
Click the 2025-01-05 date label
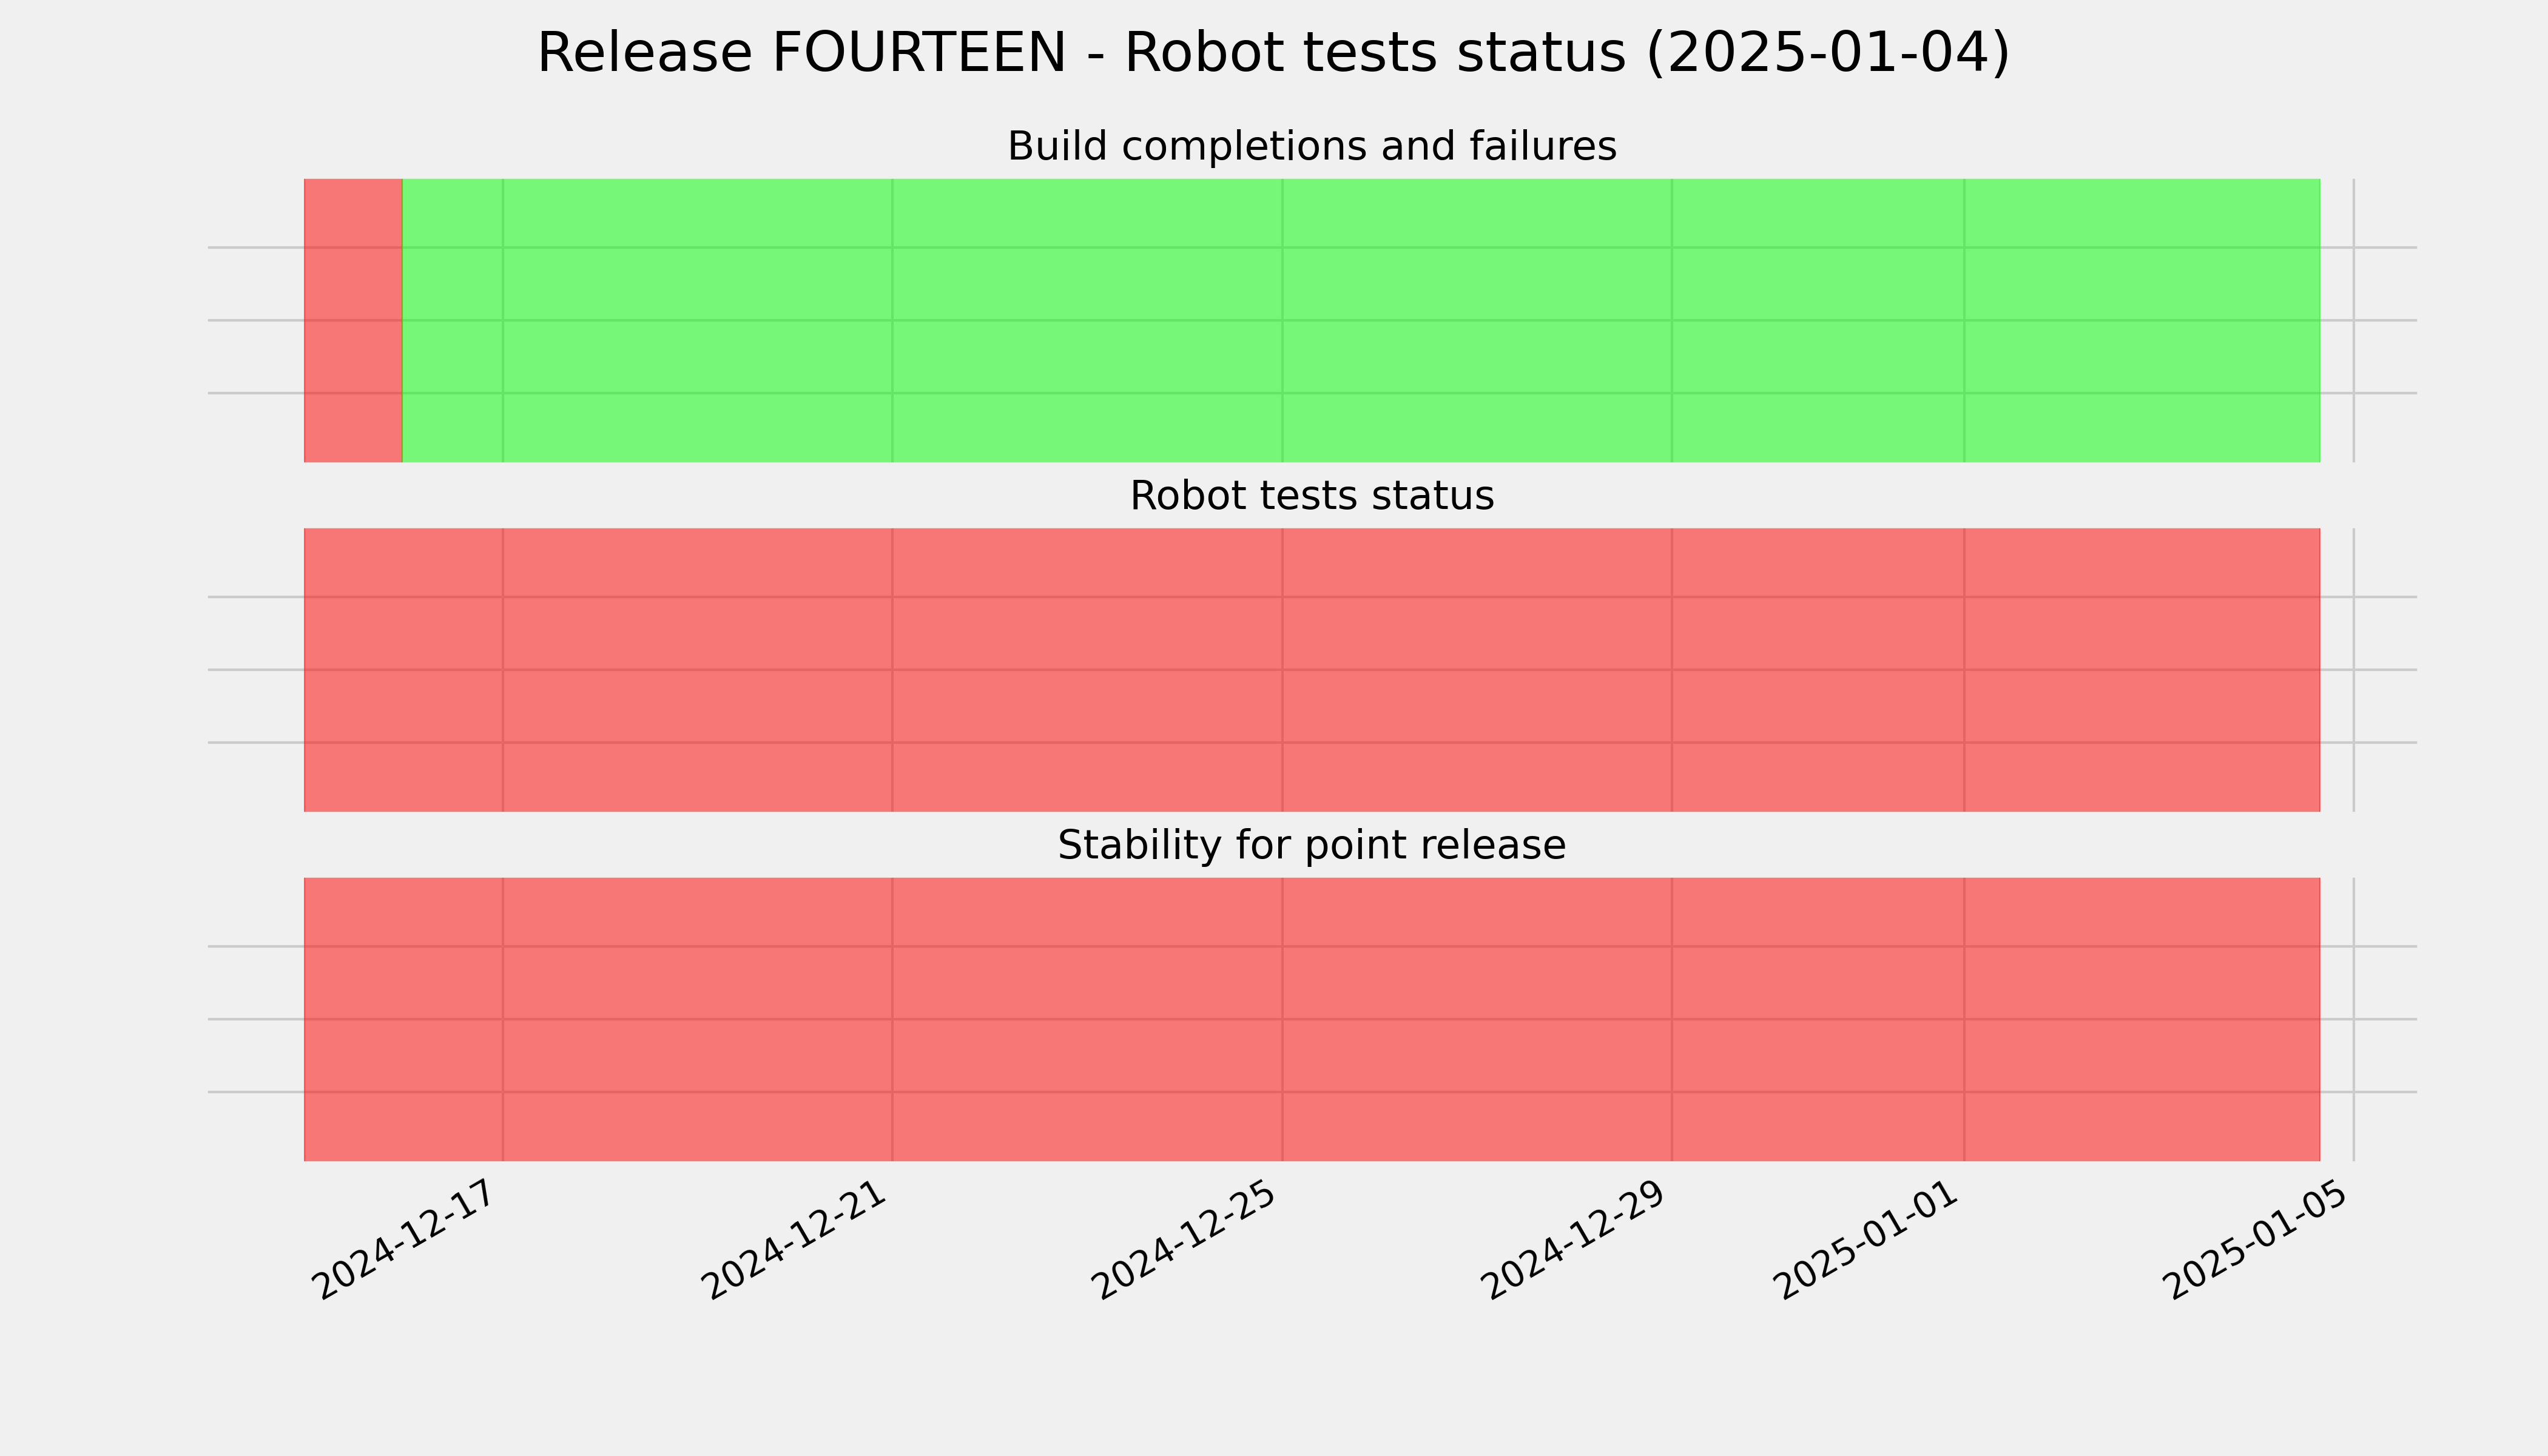2256,1240
